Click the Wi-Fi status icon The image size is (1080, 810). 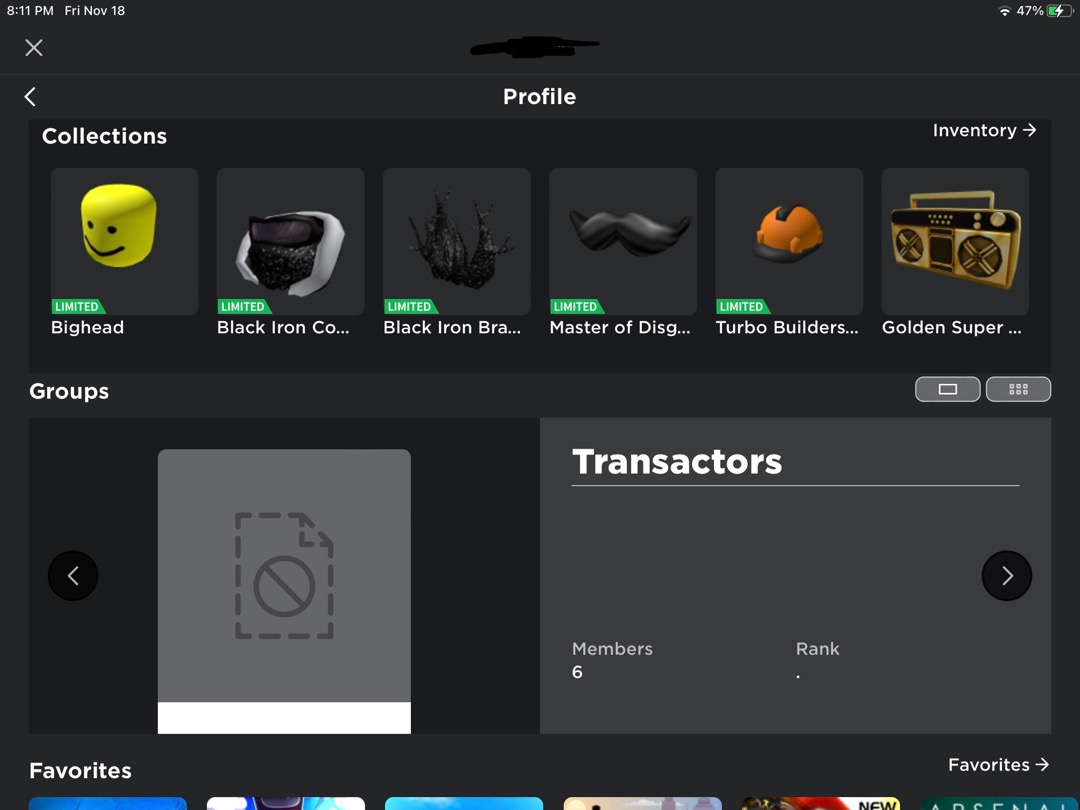pos(1004,11)
